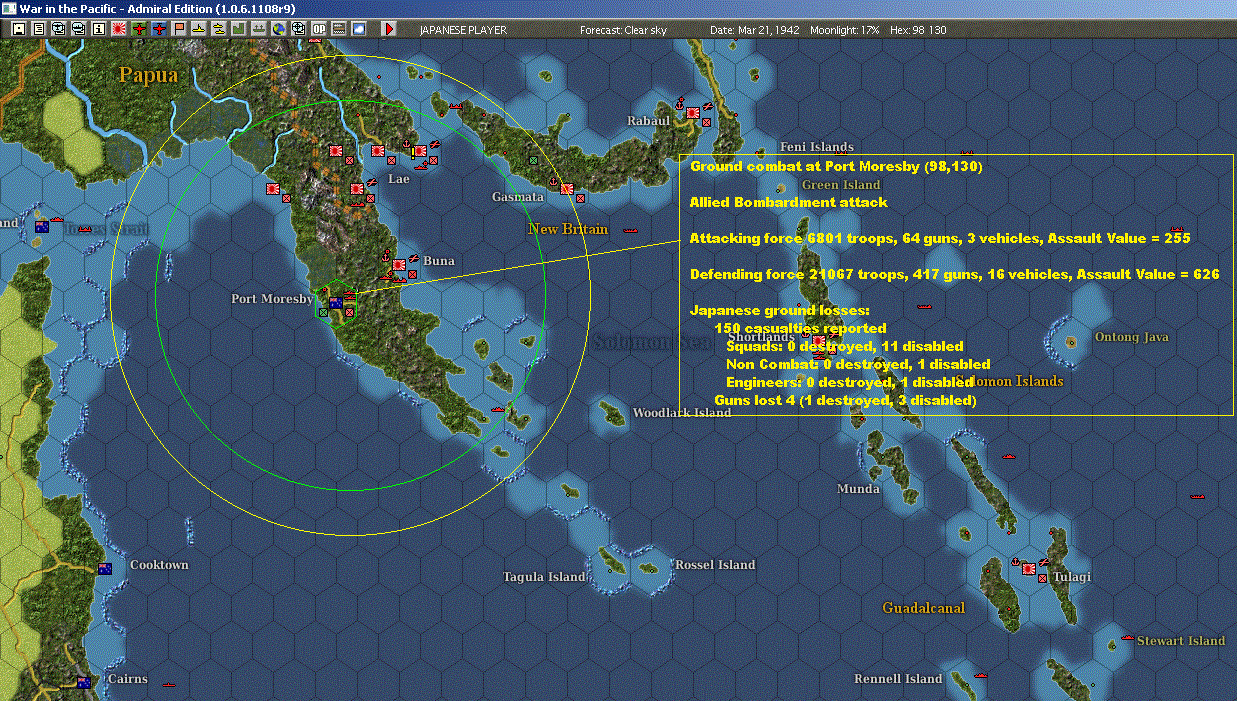The image size is (1237, 701).
Task: Click the first overlapping screens icon
Action: pyautogui.click(x=59, y=29)
